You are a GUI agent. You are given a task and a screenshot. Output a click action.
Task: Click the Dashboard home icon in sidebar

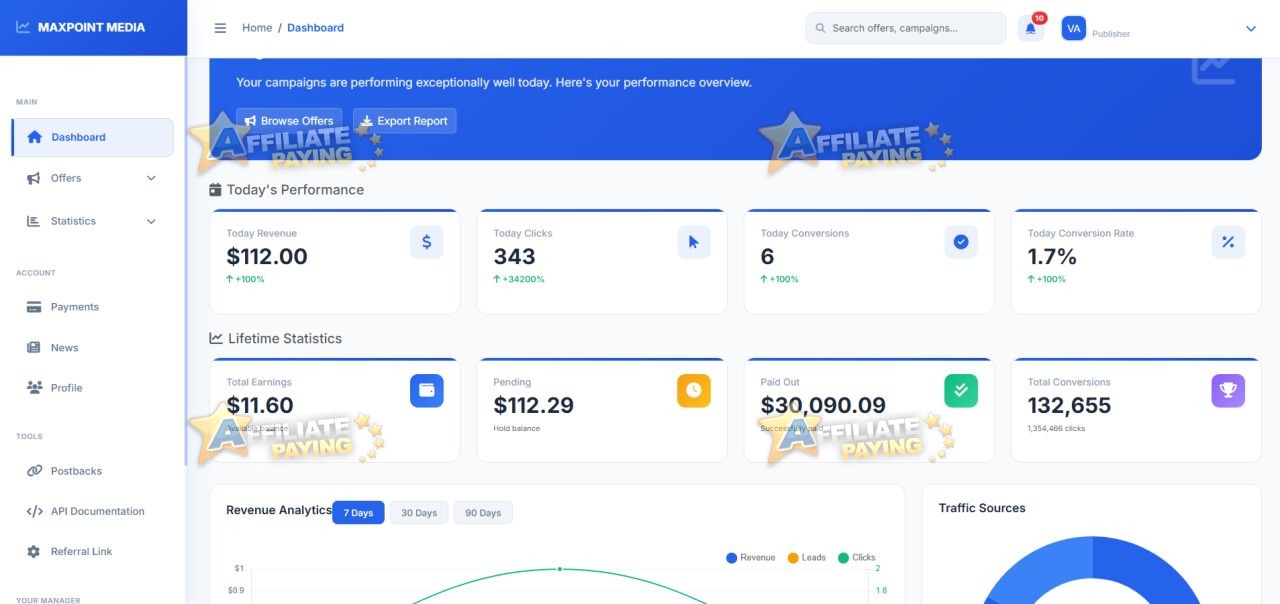tap(35, 137)
